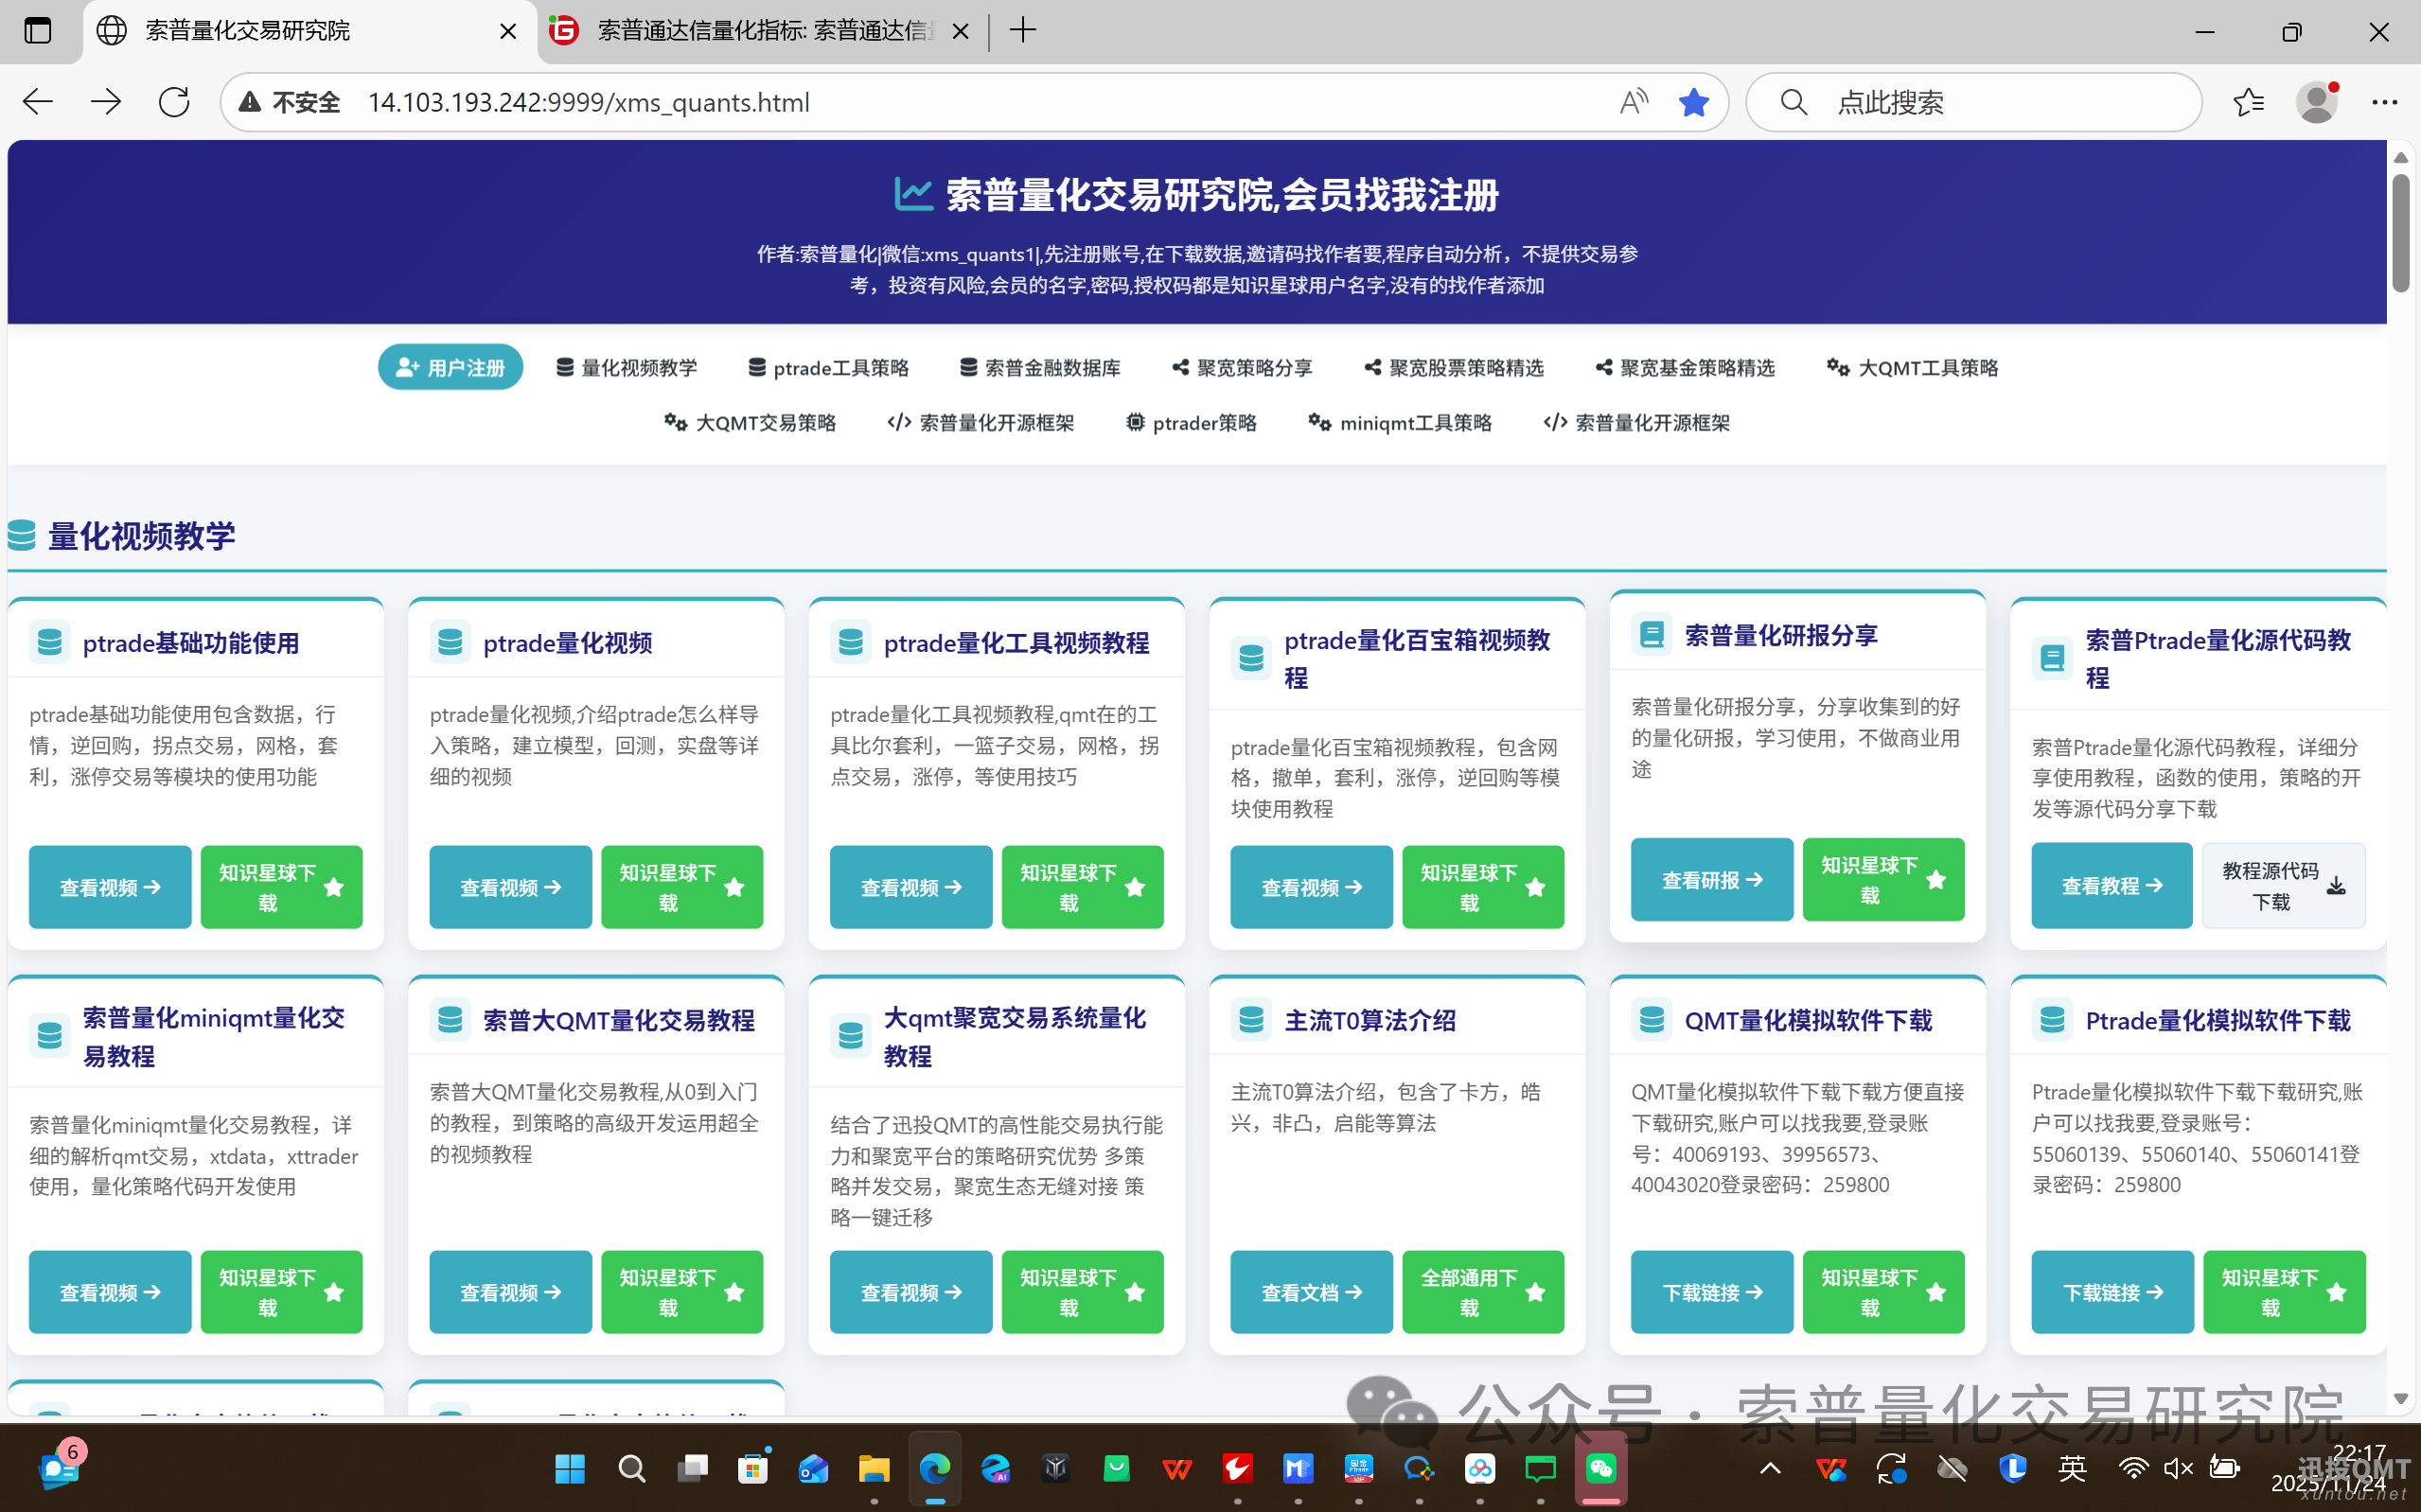
Task: Switch input language via the 英 indicator
Action: pos(2072,1468)
